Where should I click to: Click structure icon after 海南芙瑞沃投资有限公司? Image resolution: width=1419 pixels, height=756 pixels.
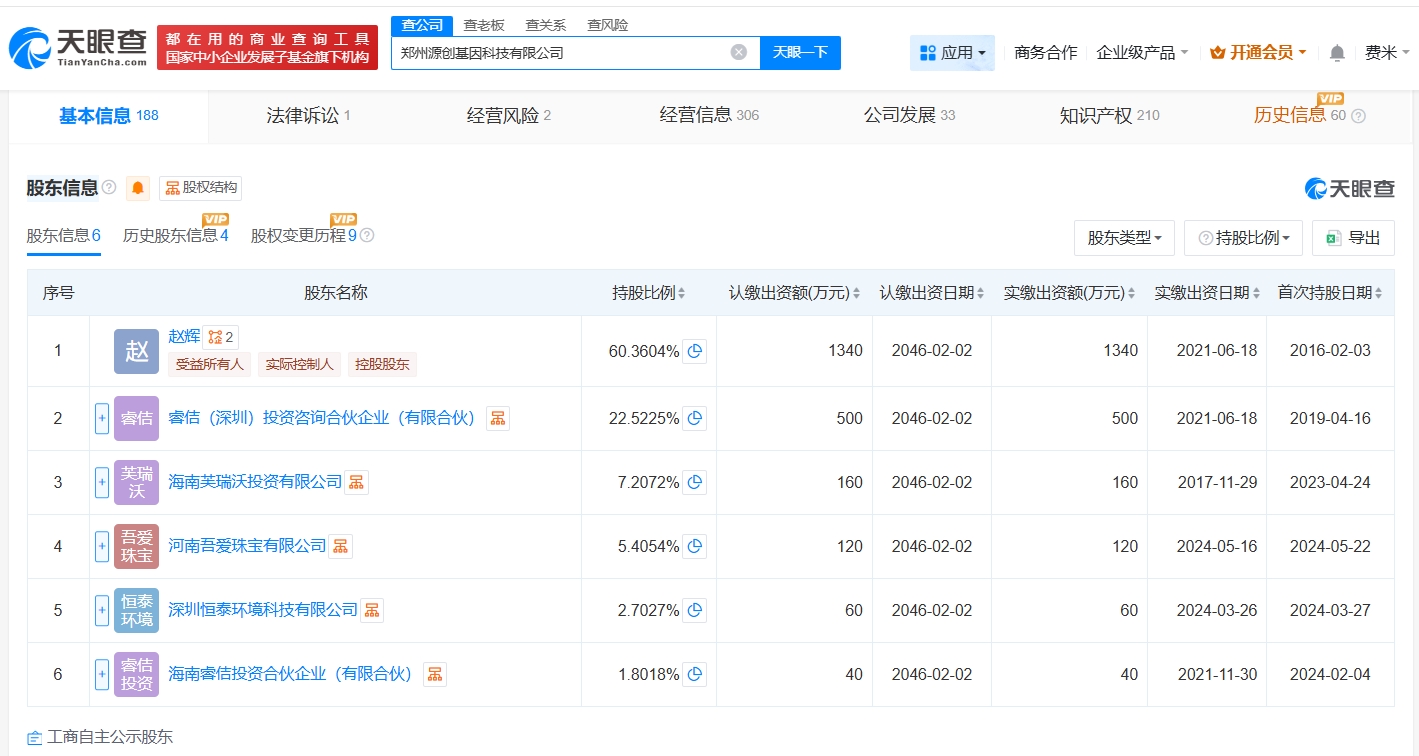point(357,482)
